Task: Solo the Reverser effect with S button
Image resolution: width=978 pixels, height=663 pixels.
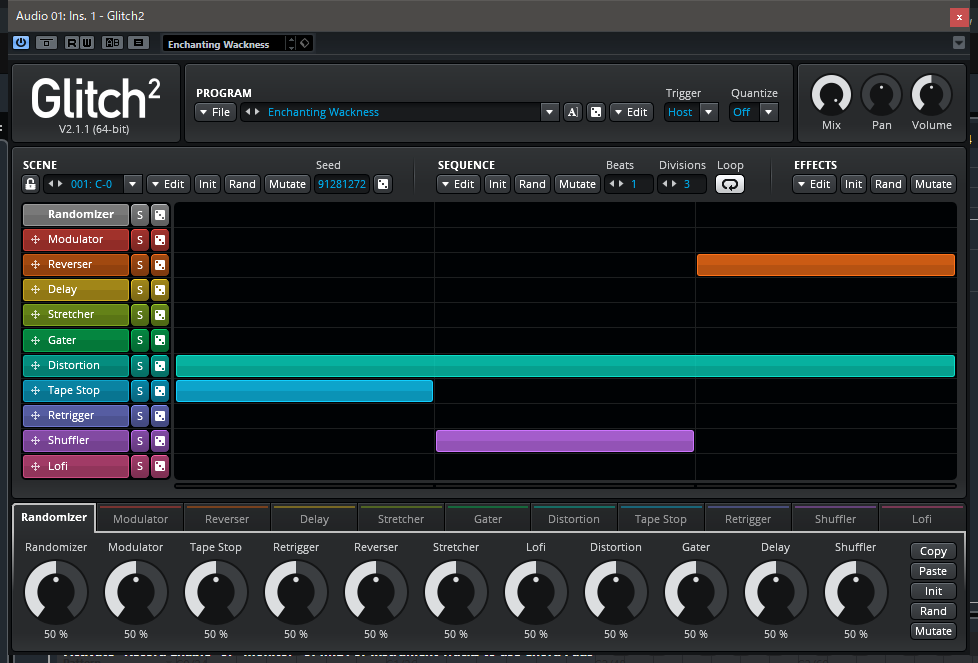Action: click(x=140, y=264)
